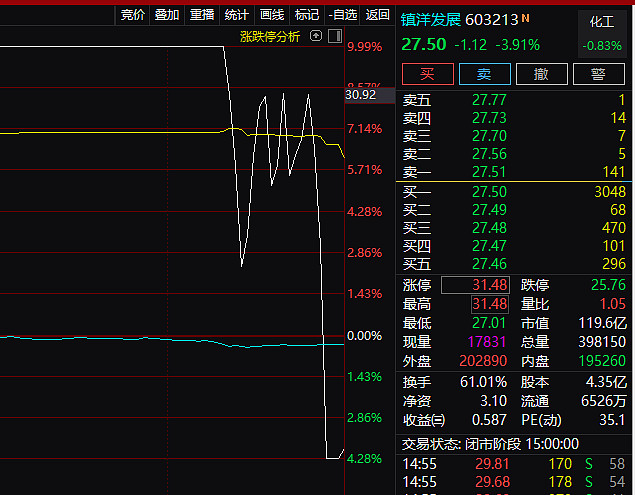
Task: Click the upload arrow icon beside 涨跌停分析
Action: coord(316,36)
